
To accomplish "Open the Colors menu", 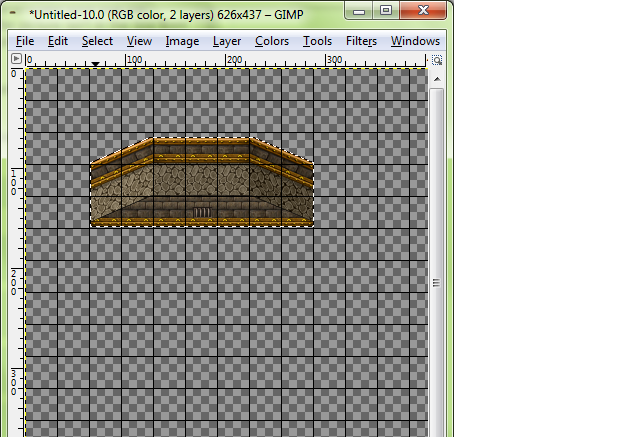I will click(272, 41).
